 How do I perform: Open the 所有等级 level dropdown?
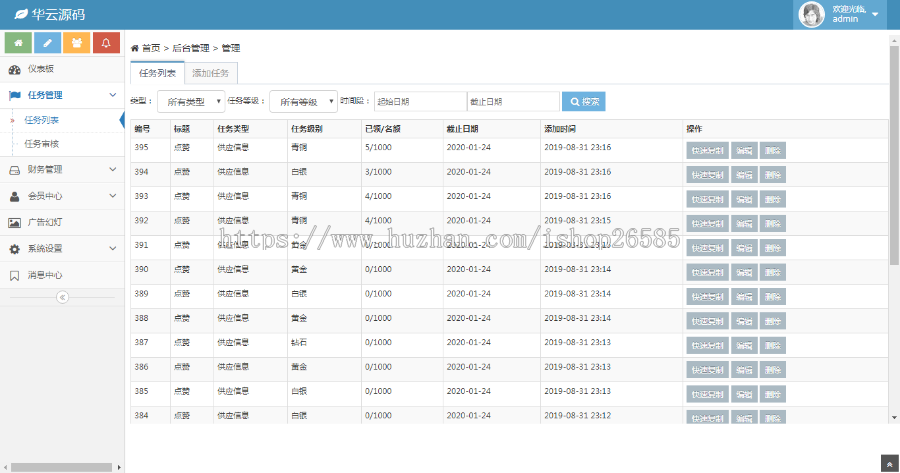[x=303, y=102]
